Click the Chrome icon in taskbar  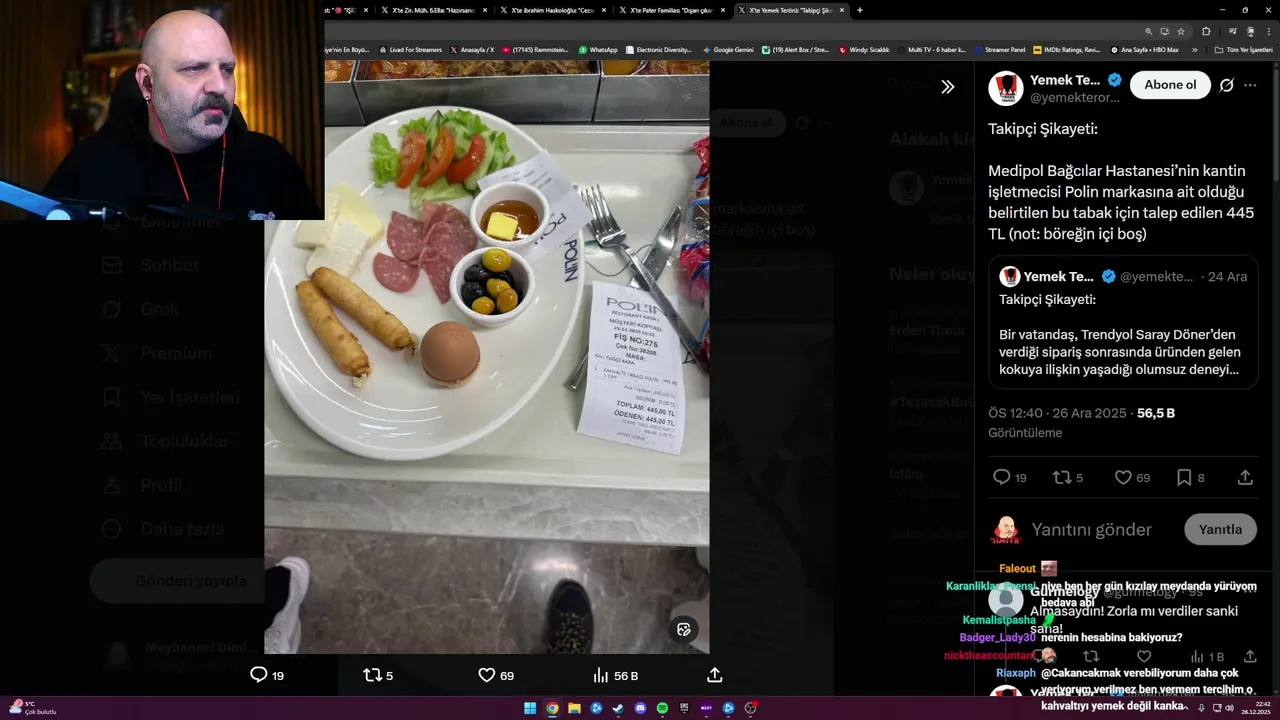coord(552,708)
